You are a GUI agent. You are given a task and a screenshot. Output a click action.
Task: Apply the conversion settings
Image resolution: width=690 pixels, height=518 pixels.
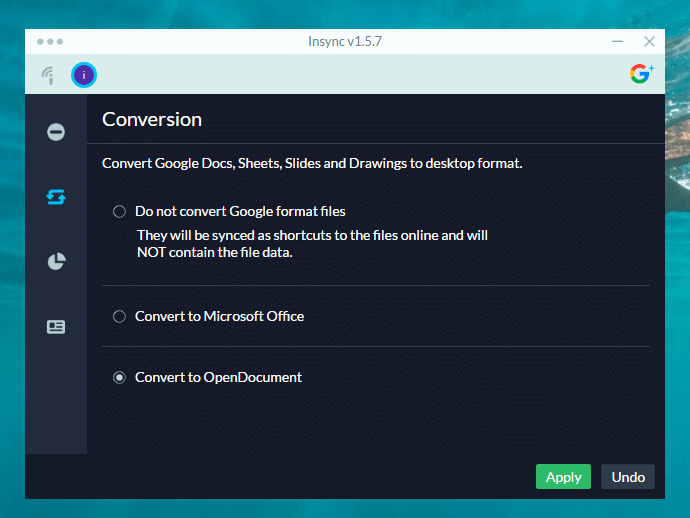[x=563, y=477]
